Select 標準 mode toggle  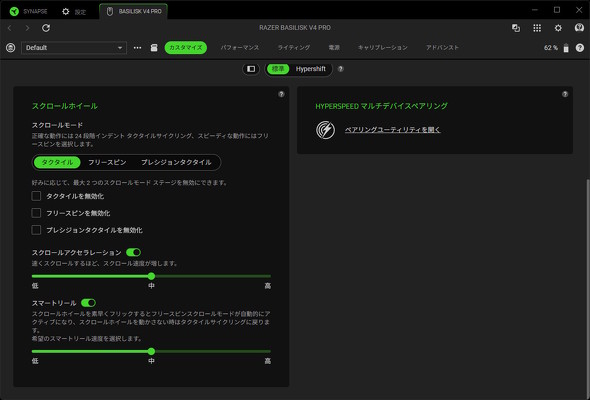278,69
